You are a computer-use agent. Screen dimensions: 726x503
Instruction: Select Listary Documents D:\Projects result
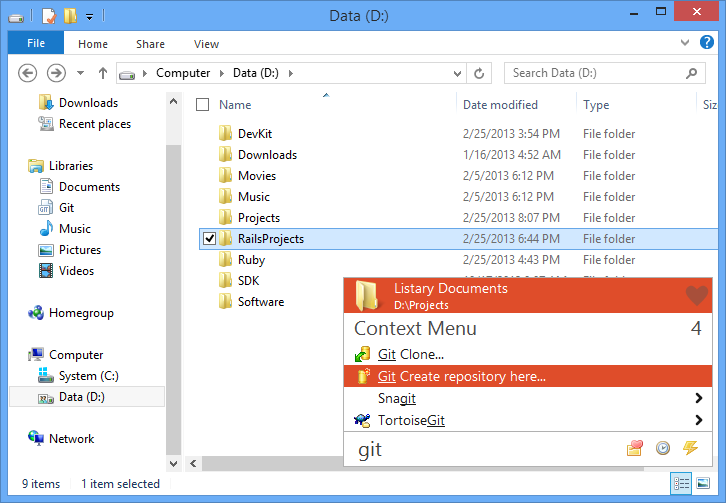(527, 296)
